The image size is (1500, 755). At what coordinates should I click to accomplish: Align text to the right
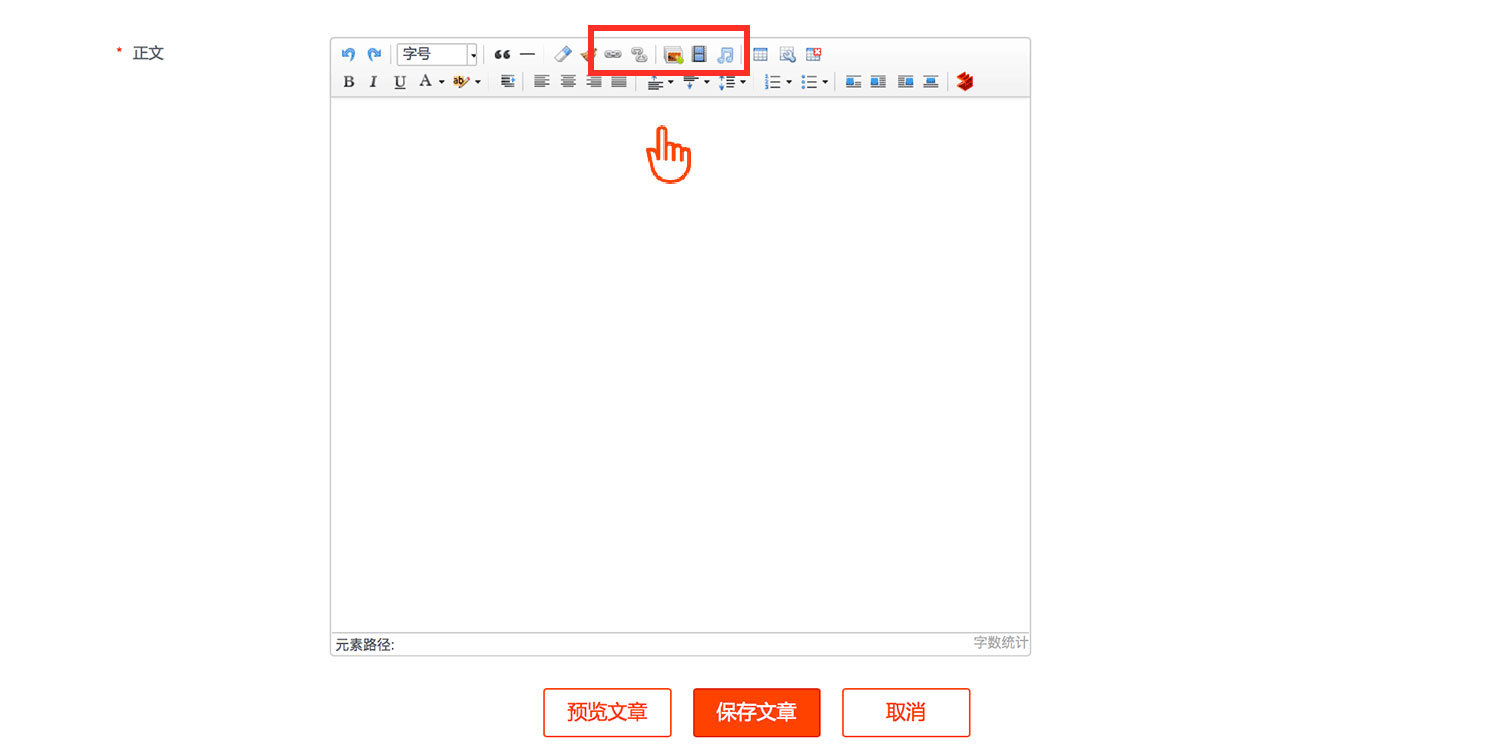[594, 82]
